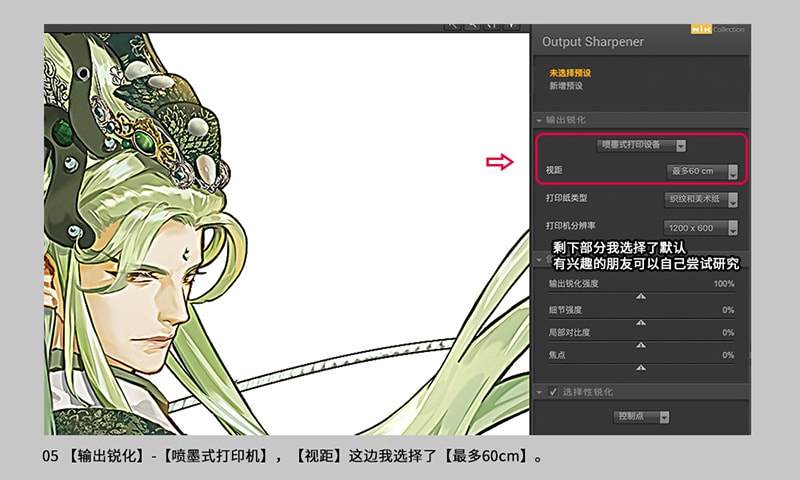
Task: Collapse the 输出锐化 section
Action: (540, 121)
